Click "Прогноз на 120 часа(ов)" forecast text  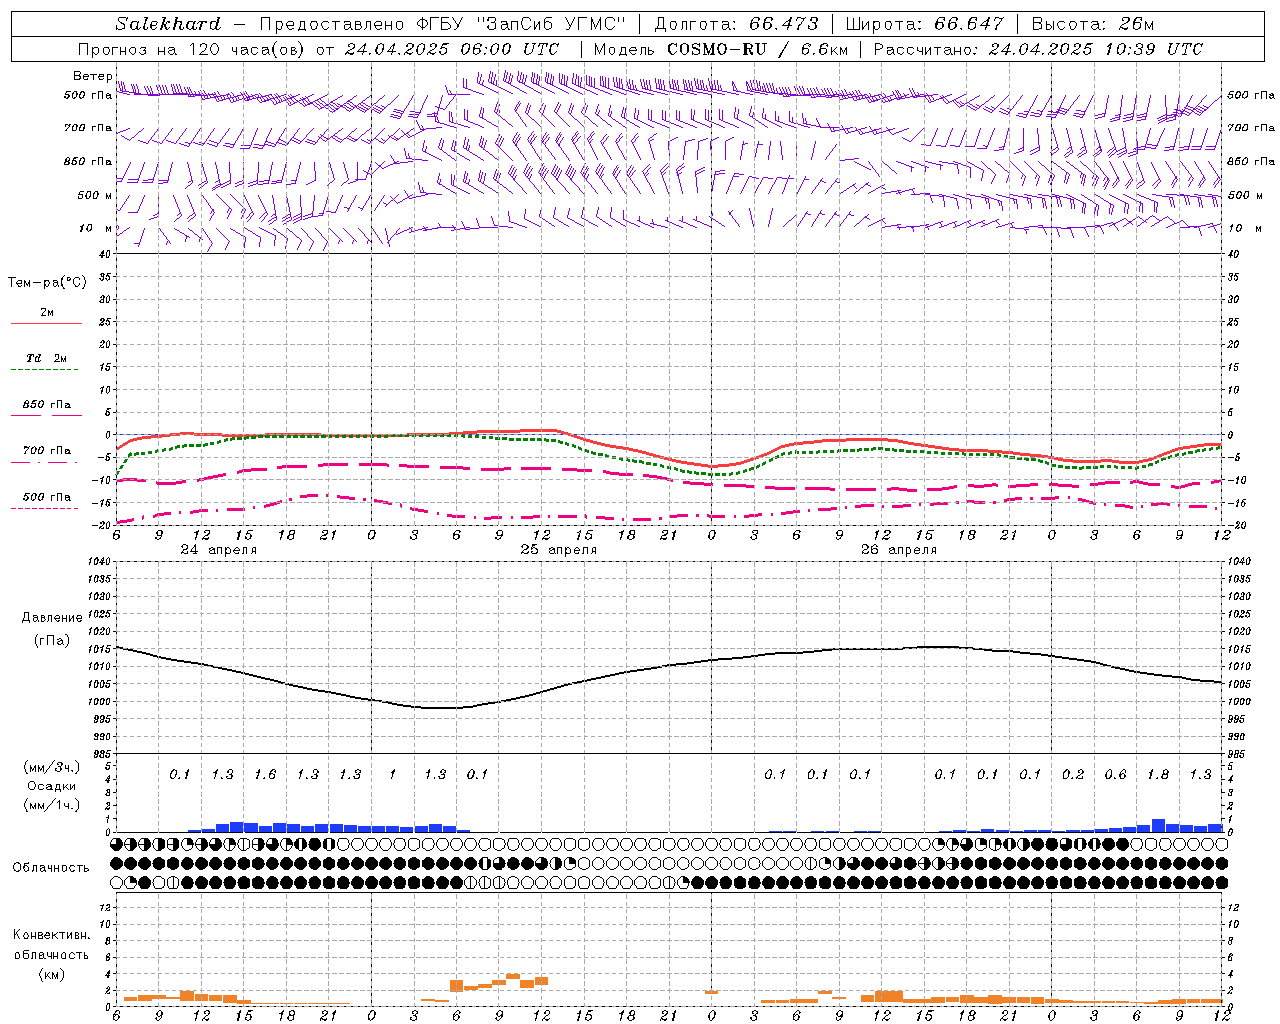[x=193, y=49]
